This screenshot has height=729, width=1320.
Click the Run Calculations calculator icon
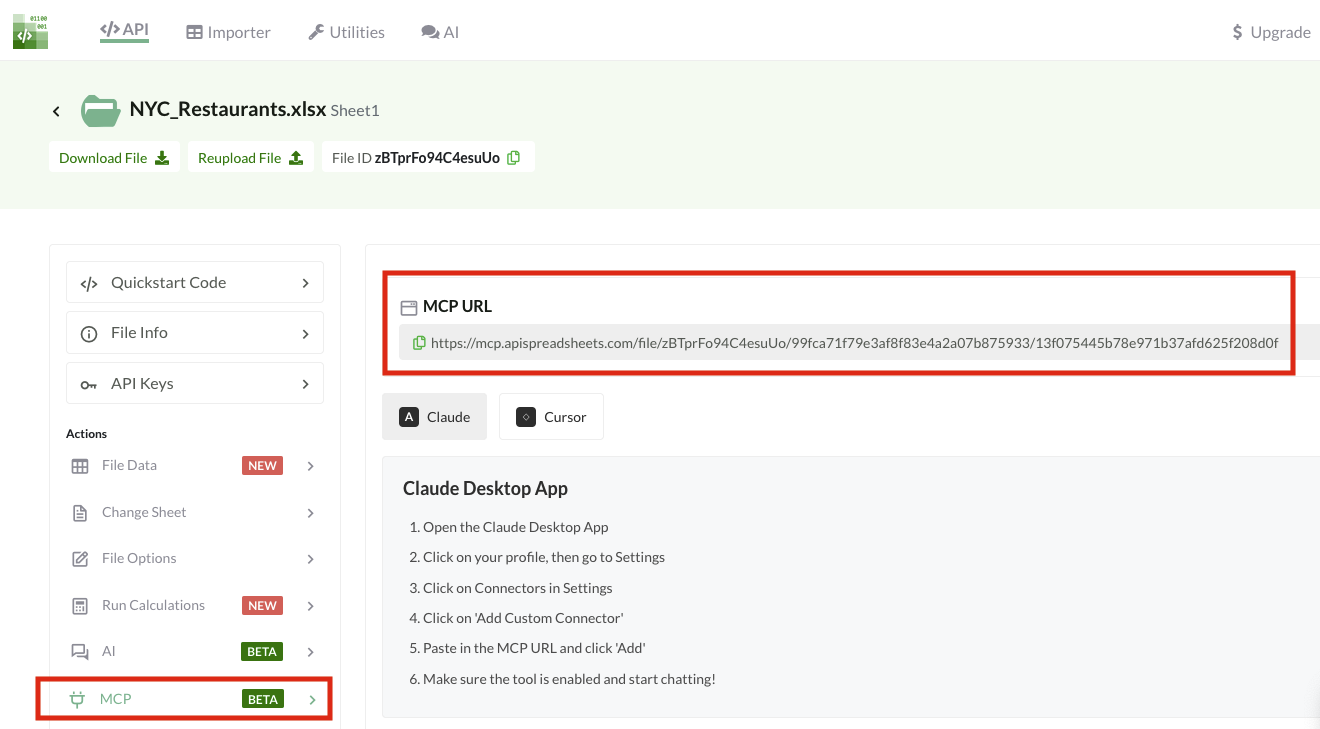(79, 605)
